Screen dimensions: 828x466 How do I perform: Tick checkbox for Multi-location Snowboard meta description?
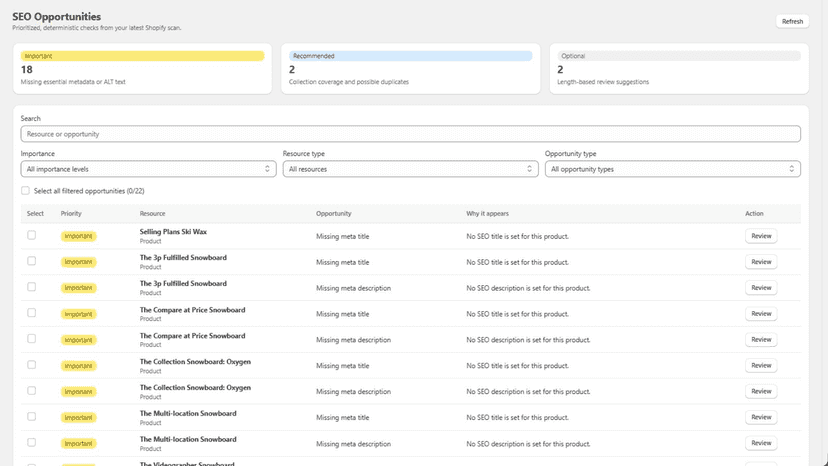pos(32,442)
